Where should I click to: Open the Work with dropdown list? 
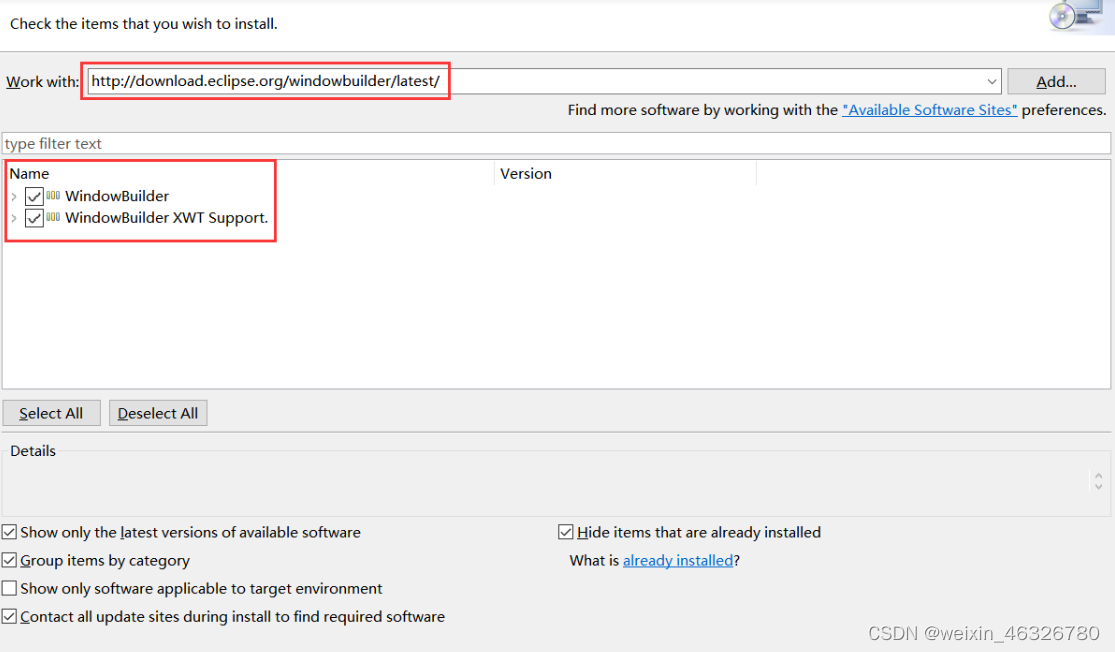[x=991, y=81]
